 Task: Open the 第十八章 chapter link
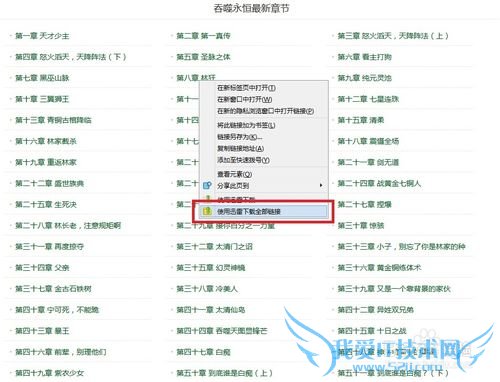click(368, 141)
